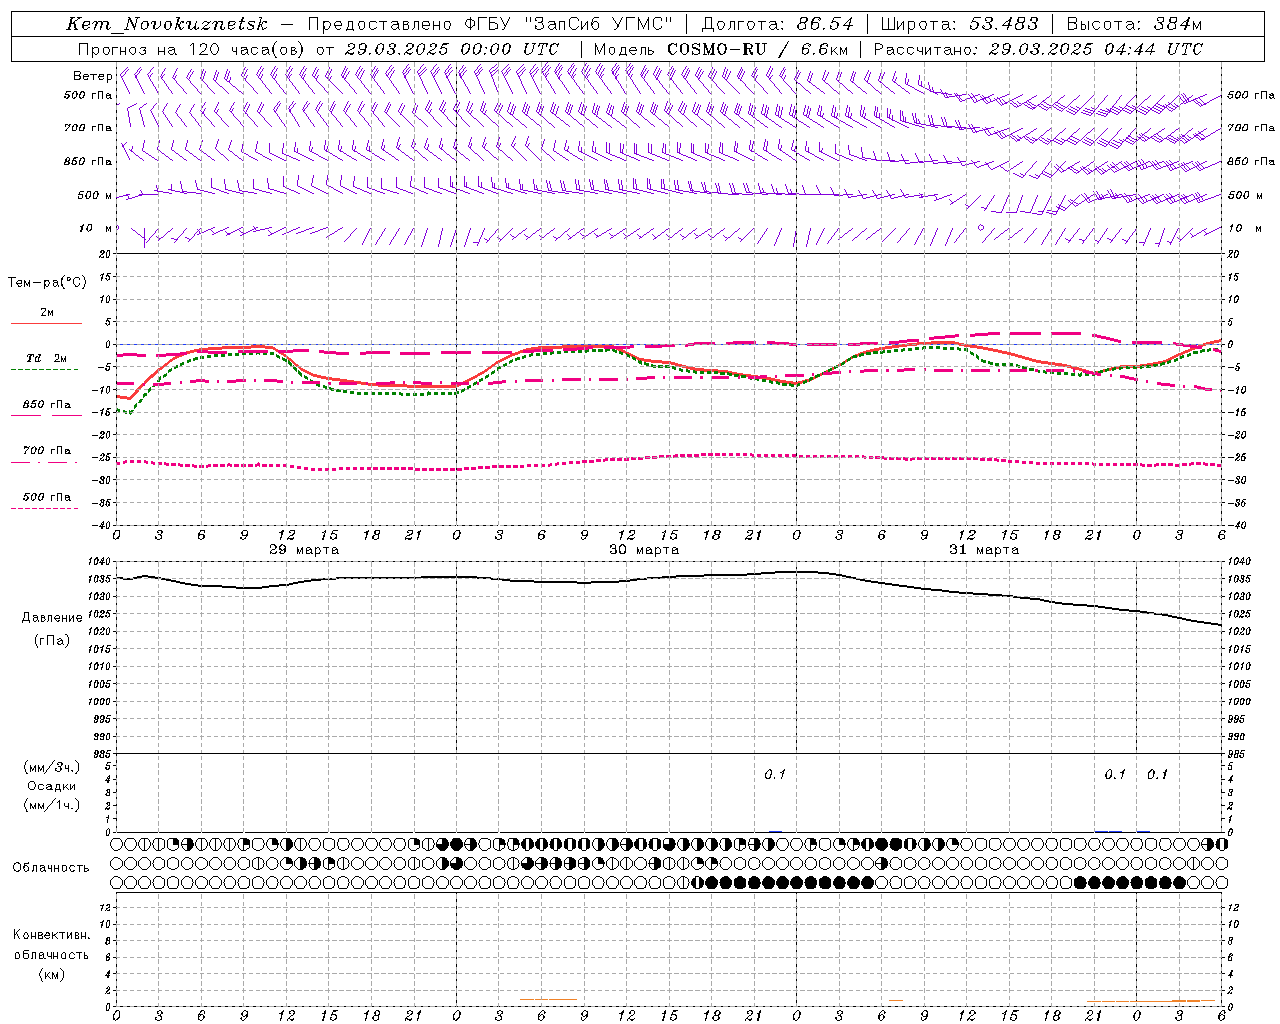Select the longitude value Долгота: 86.54

point(777,24)
